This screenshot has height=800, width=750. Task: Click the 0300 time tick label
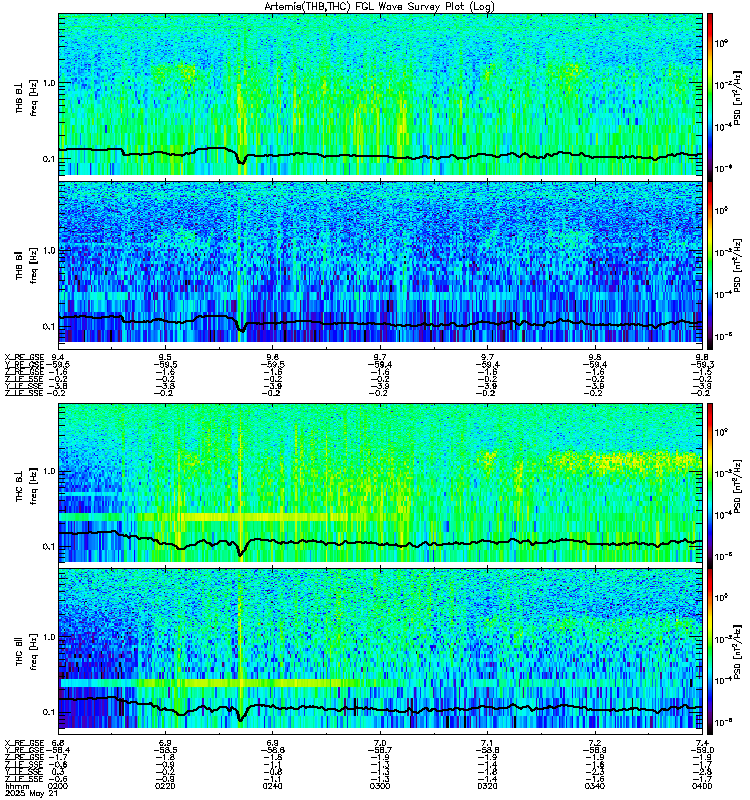click(x=380, y=786)
